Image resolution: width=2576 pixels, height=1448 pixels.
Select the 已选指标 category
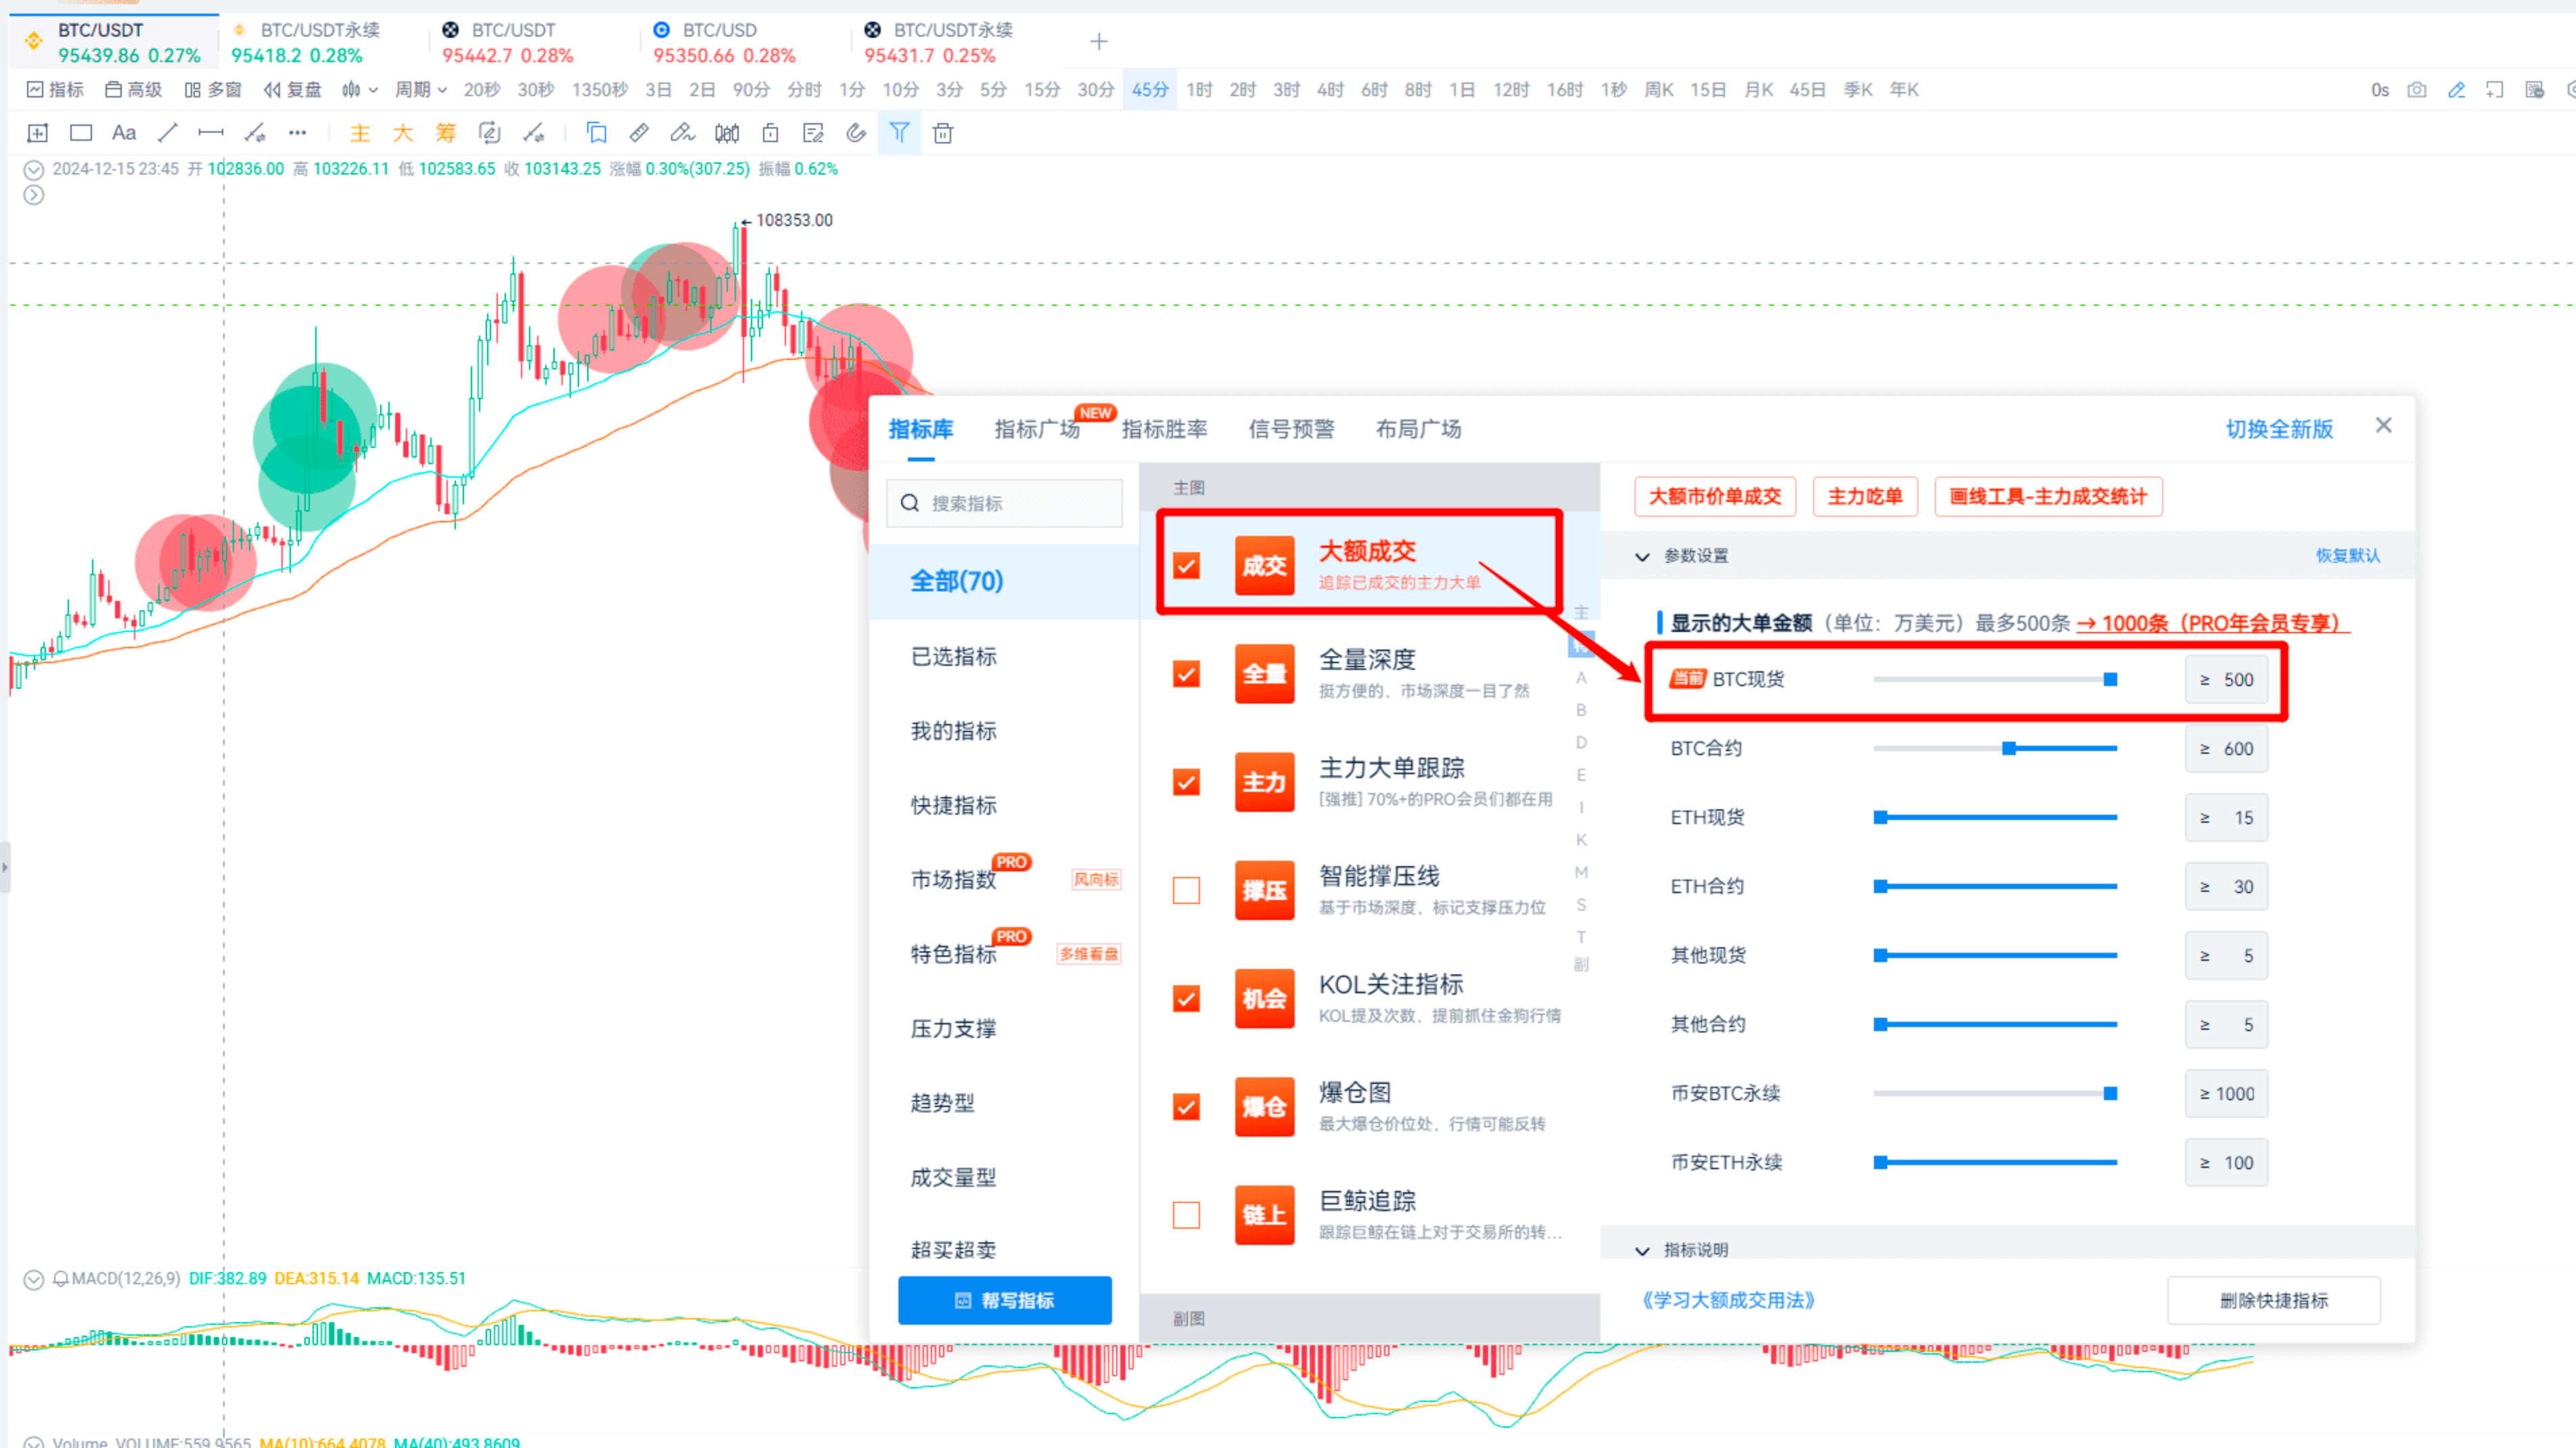pos(953,656)
